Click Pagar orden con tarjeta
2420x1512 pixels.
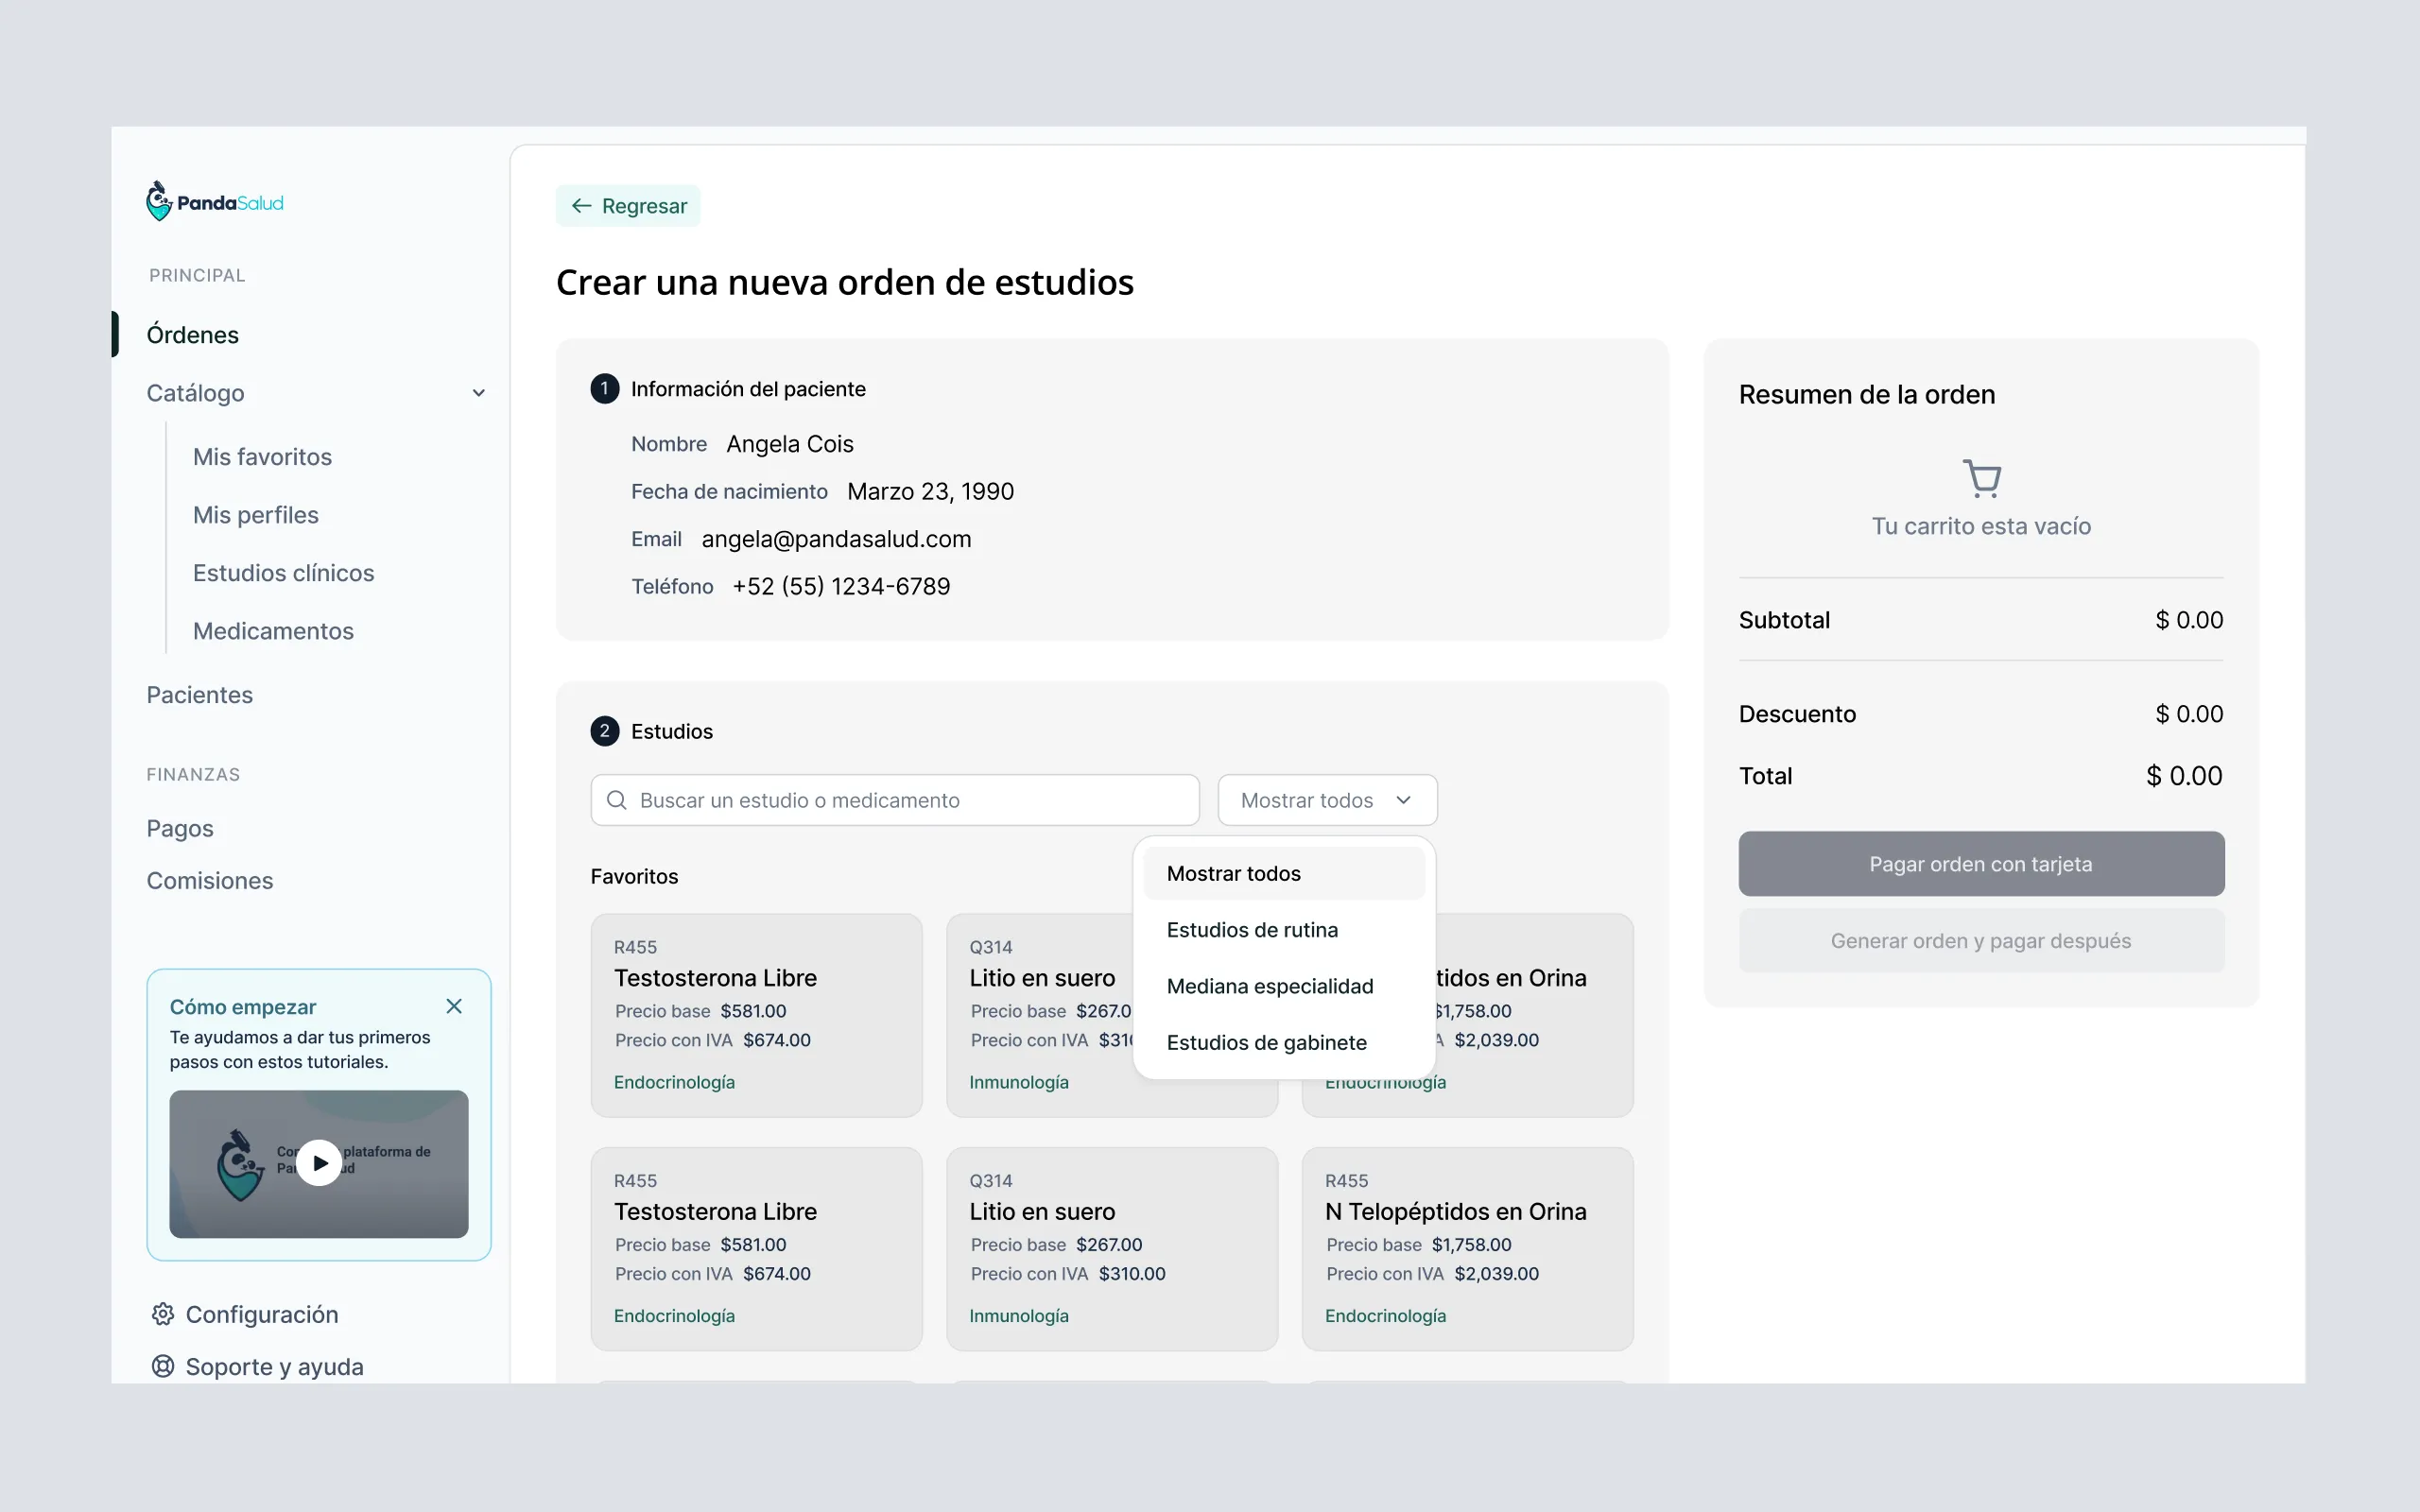(x=1981, y=863)
